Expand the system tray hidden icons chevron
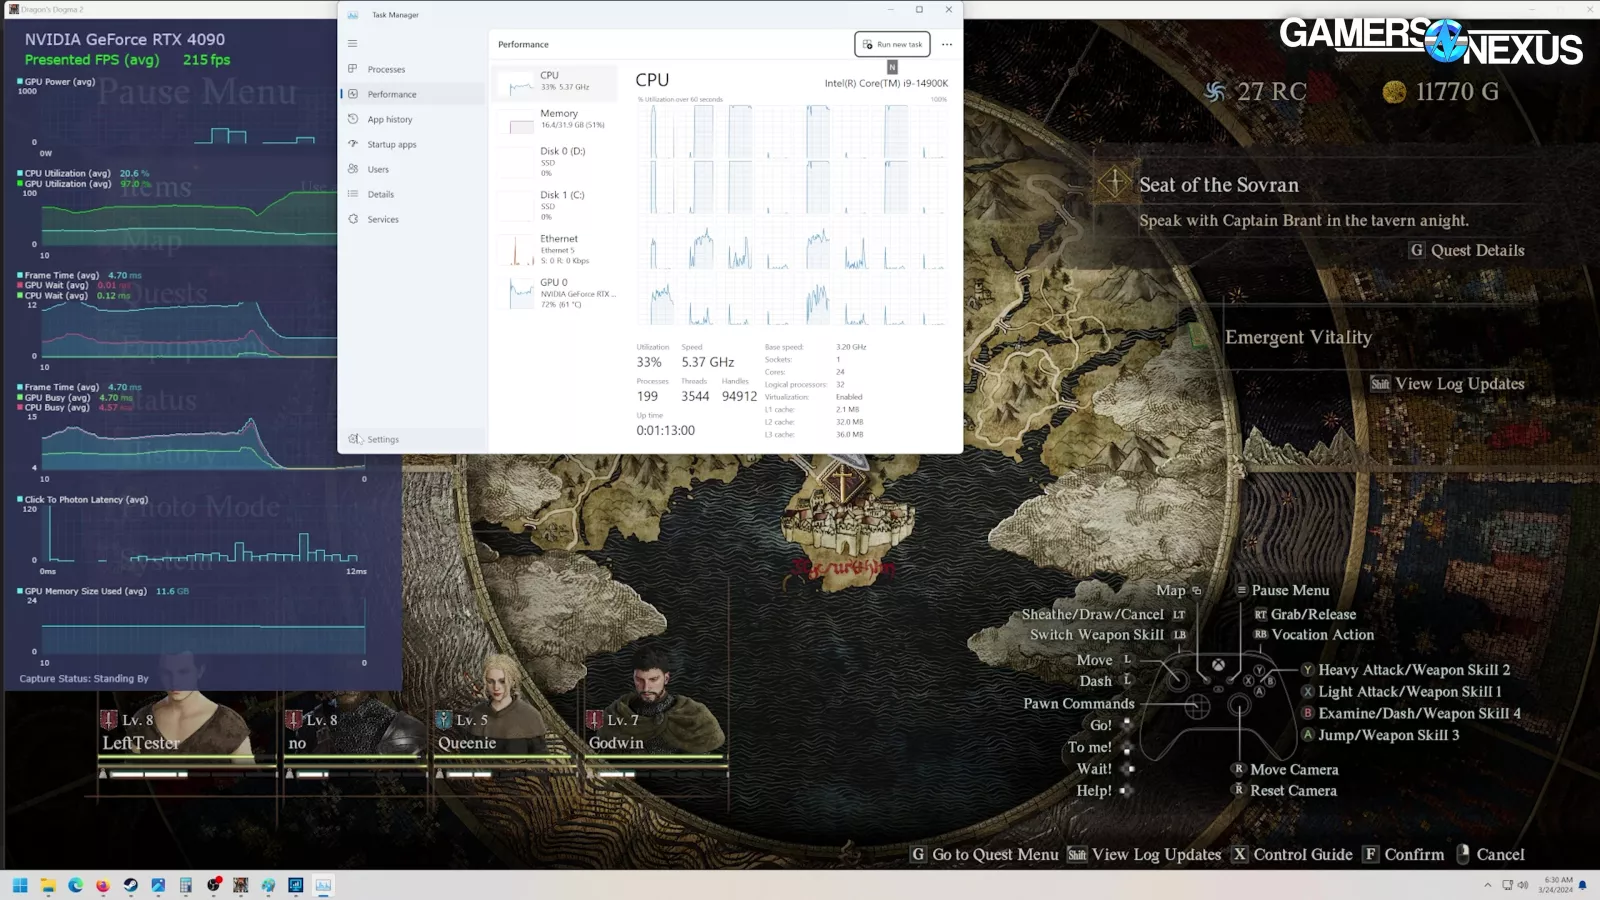This screenshot has width=1600, height=900. coord(1487,885)
